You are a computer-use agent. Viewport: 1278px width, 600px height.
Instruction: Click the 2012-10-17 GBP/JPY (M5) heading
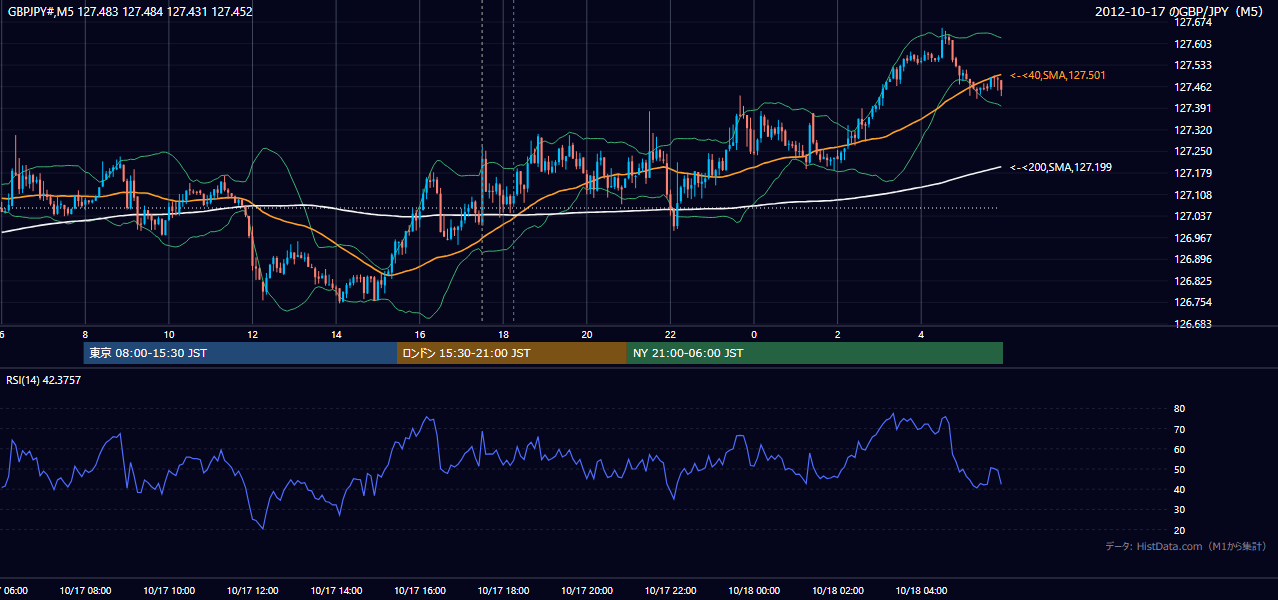1180,12
